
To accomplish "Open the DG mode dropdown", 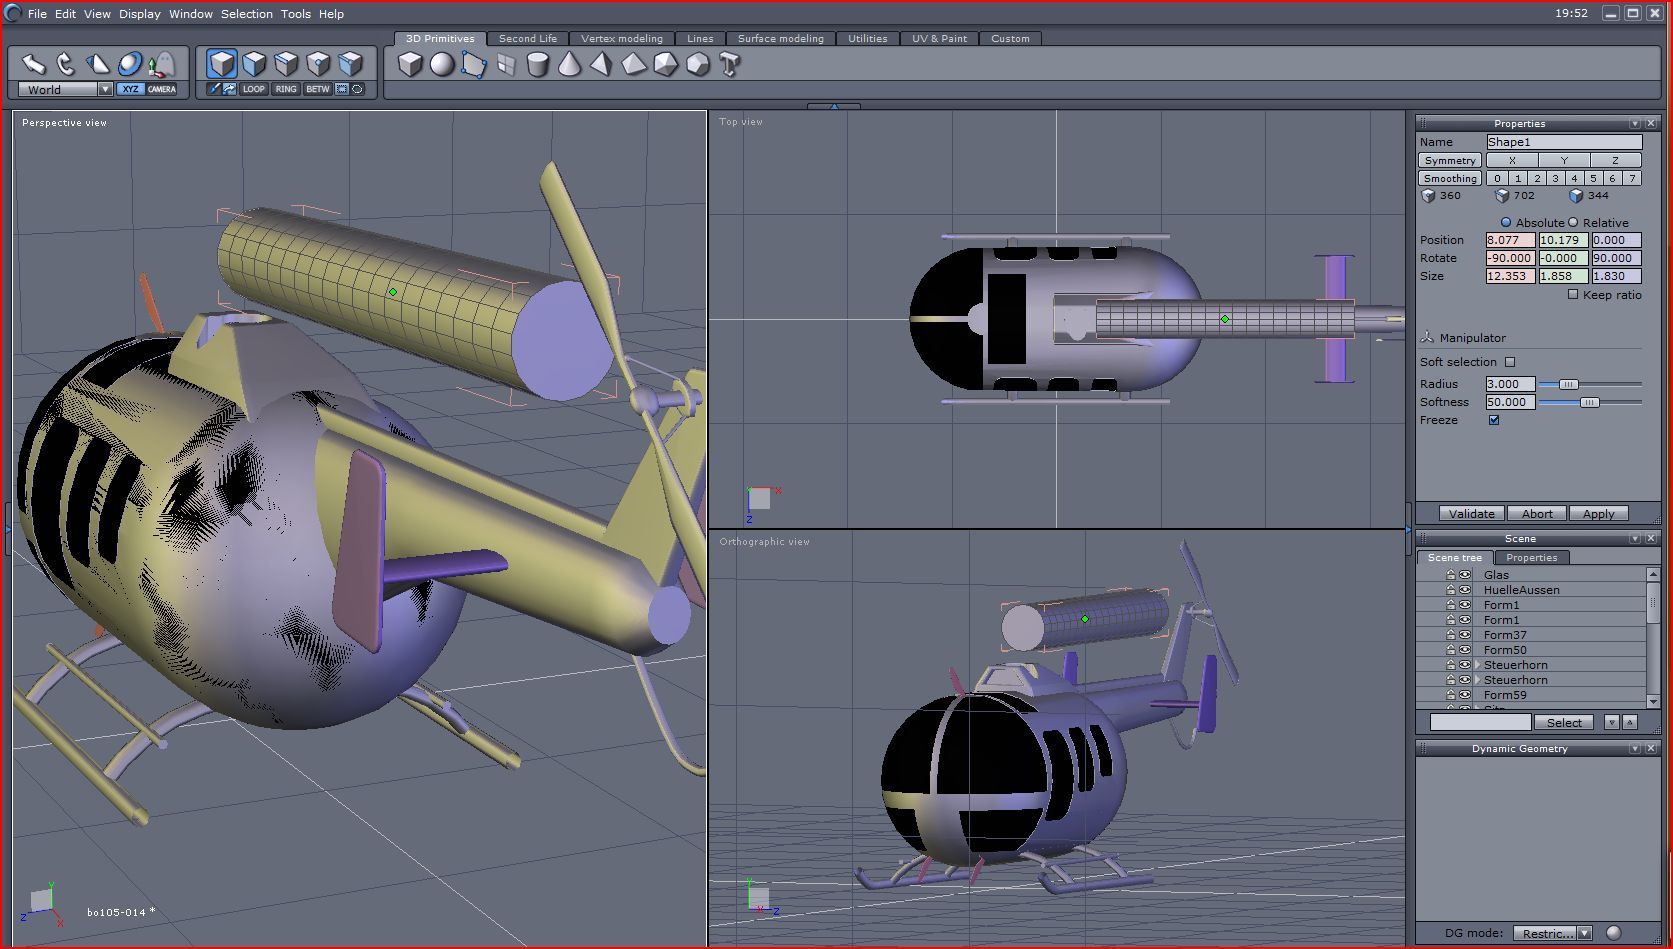I will click(x=1584, y=933).
